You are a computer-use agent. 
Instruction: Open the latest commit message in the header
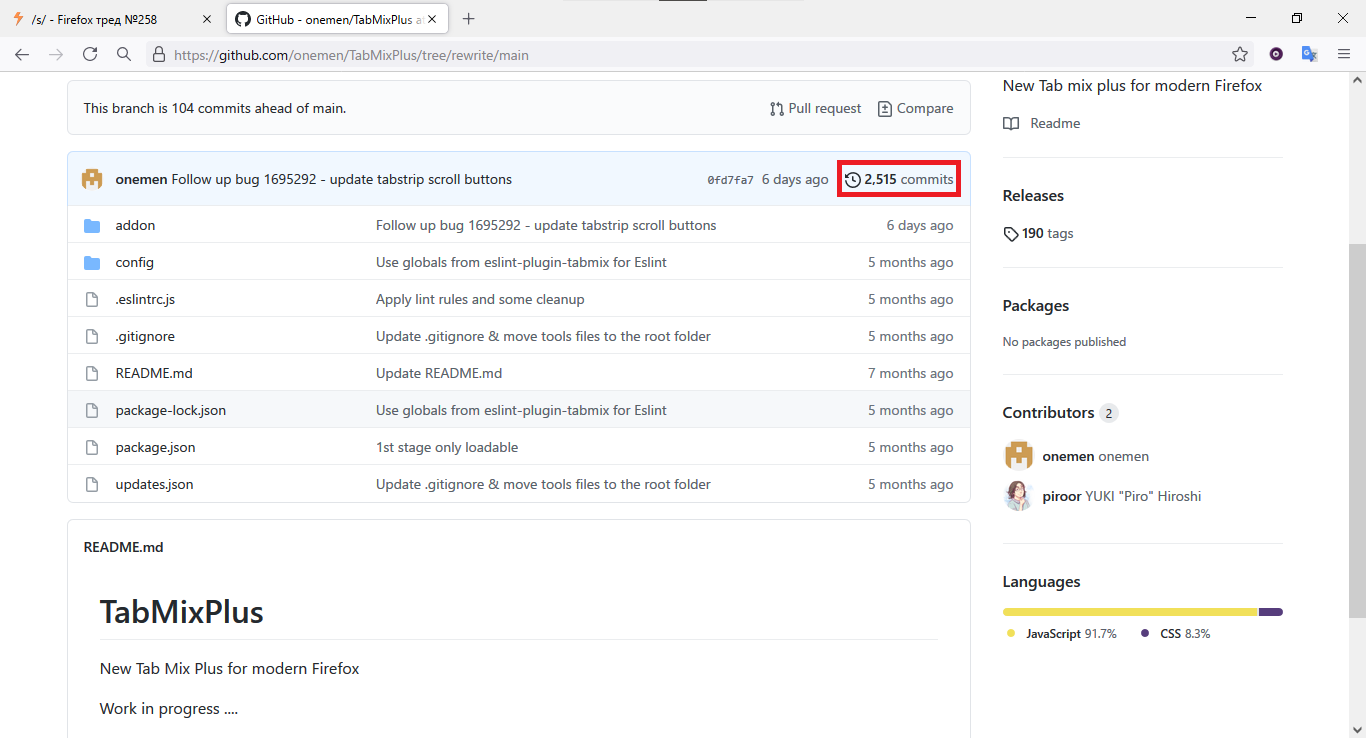point(342,179)
